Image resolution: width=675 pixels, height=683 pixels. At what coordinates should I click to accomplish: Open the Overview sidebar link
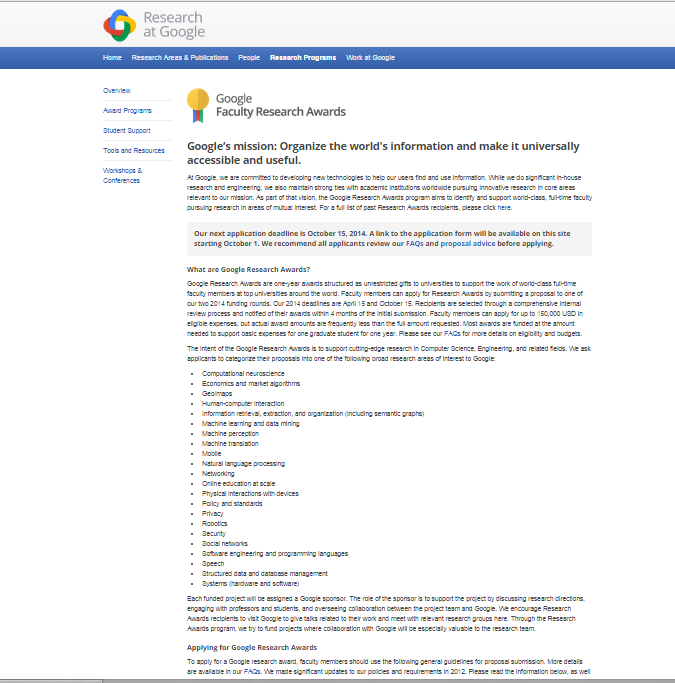click(x=117, y=91)
